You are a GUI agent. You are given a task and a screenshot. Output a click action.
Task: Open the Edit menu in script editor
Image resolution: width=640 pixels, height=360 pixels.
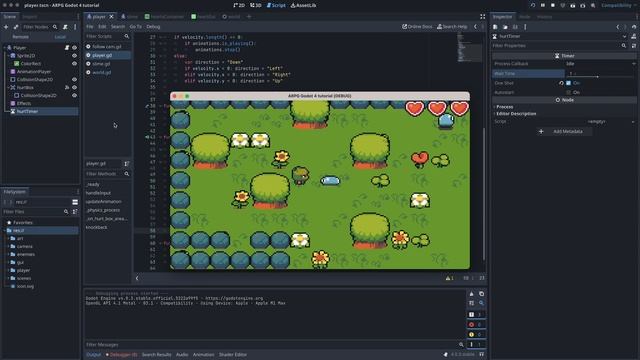(x=102, y=27)
